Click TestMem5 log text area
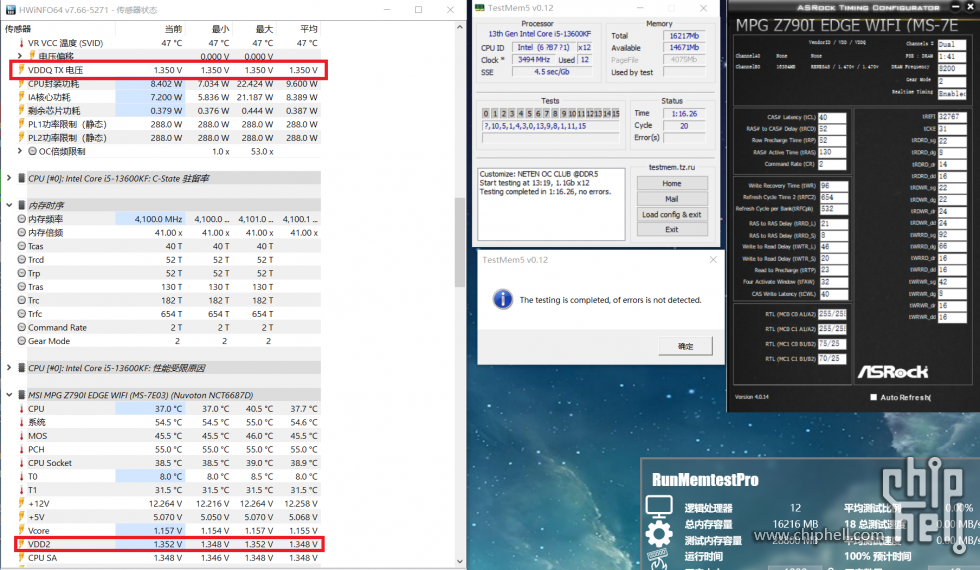 click(551, 204)
